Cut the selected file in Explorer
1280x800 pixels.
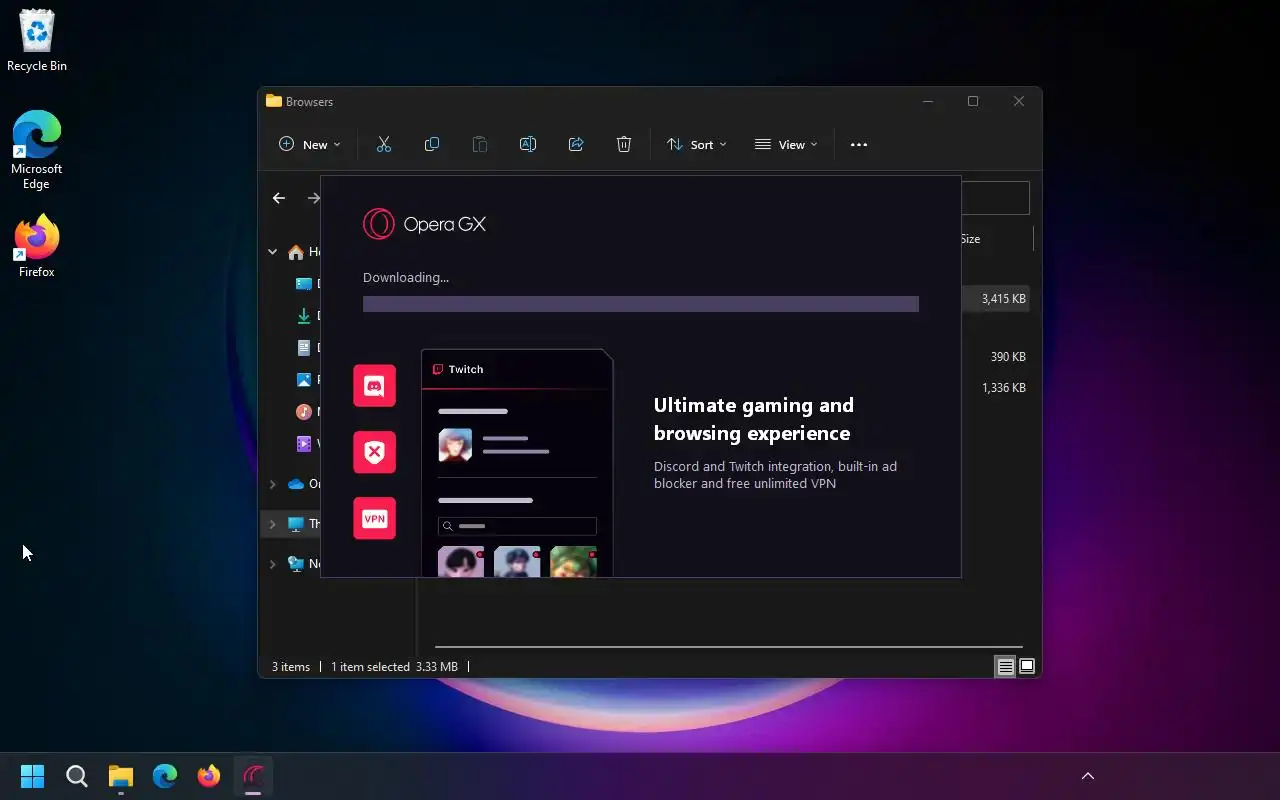pos(383,144)
